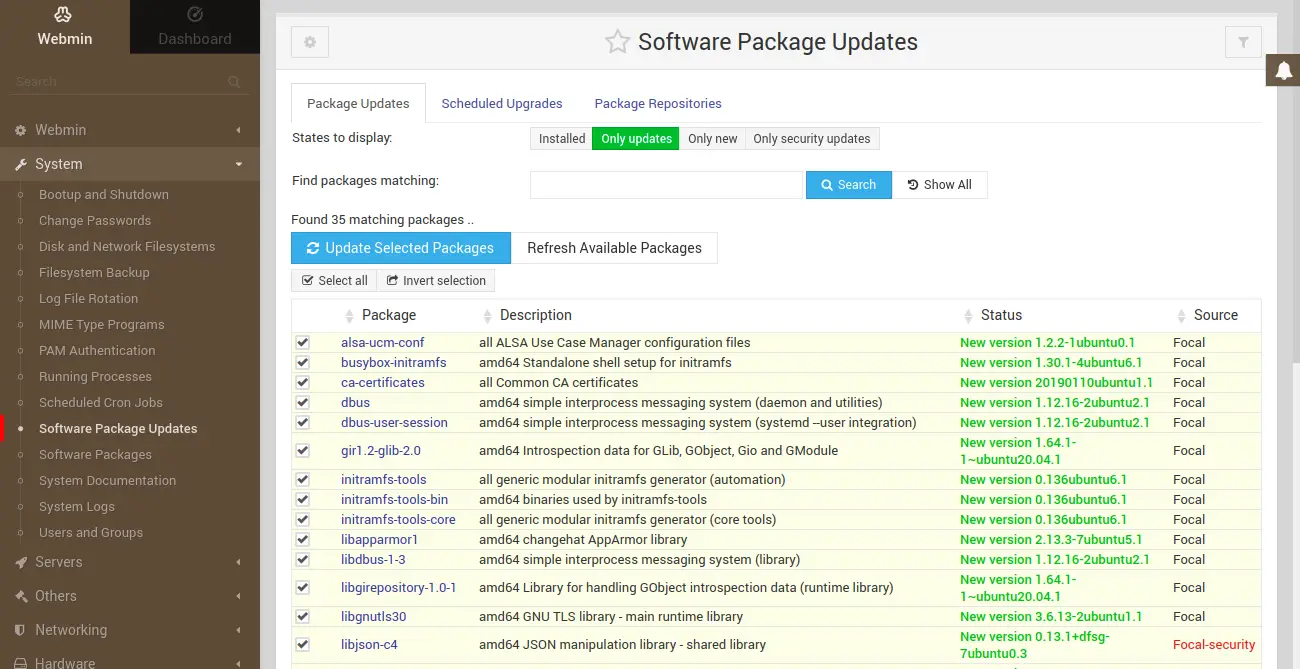This screenshot has height=669, width=1300.
Task: Expand the Webmin sidebar category
Action: click(x=130, y=130)
